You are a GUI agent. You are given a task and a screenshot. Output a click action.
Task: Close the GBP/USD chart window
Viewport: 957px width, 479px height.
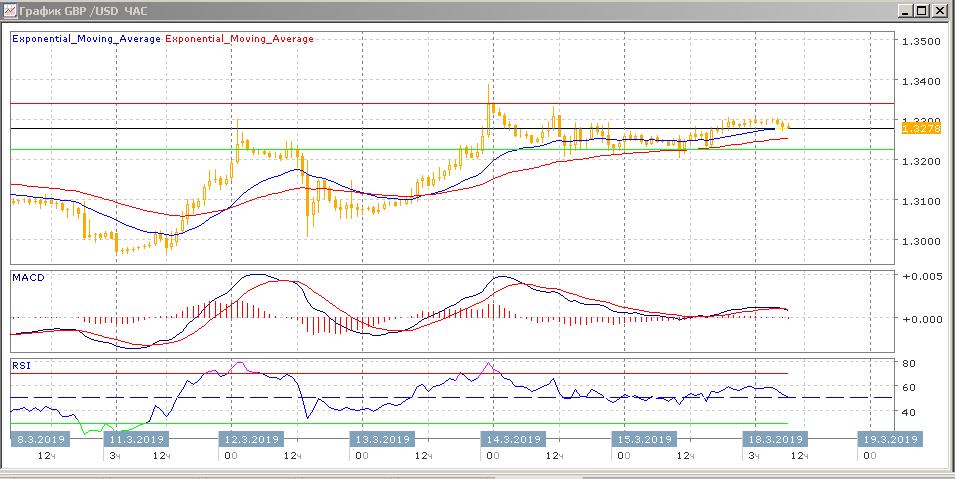[941, 10]
